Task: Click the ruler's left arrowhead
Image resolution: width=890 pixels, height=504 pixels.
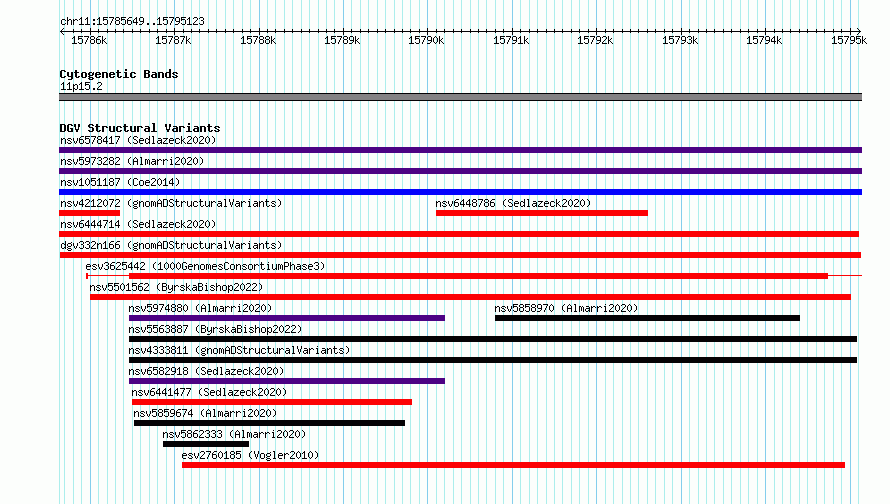Action: (62, 32)
